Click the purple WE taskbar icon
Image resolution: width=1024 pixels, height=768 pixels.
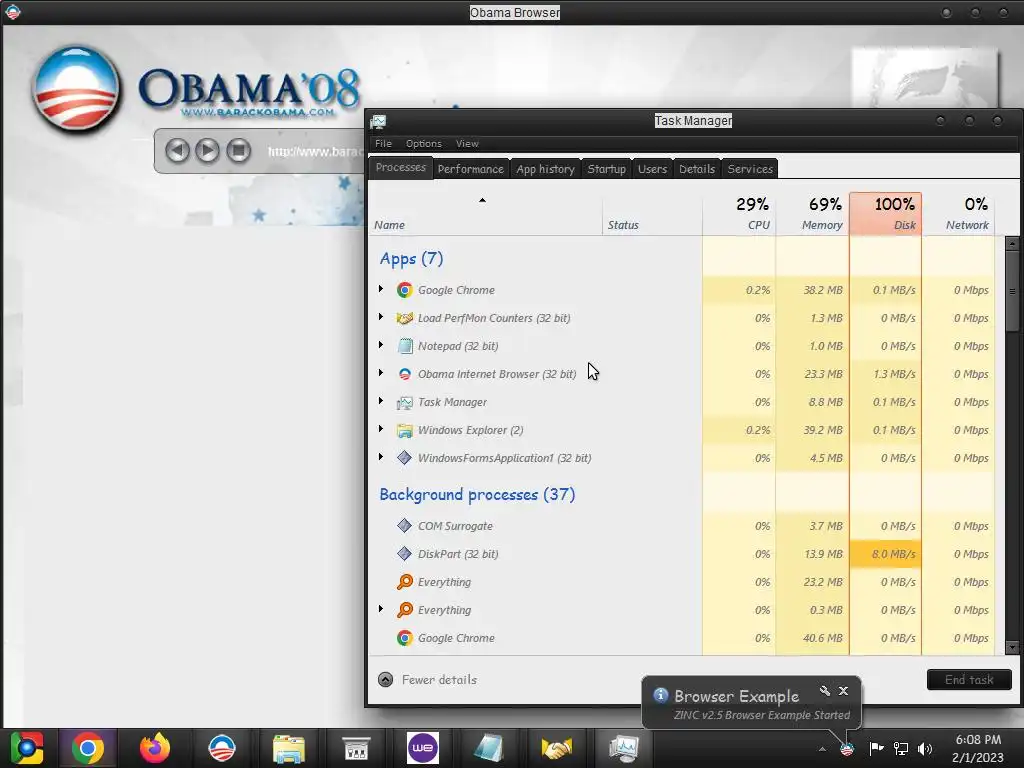click(x=423, y=748)
